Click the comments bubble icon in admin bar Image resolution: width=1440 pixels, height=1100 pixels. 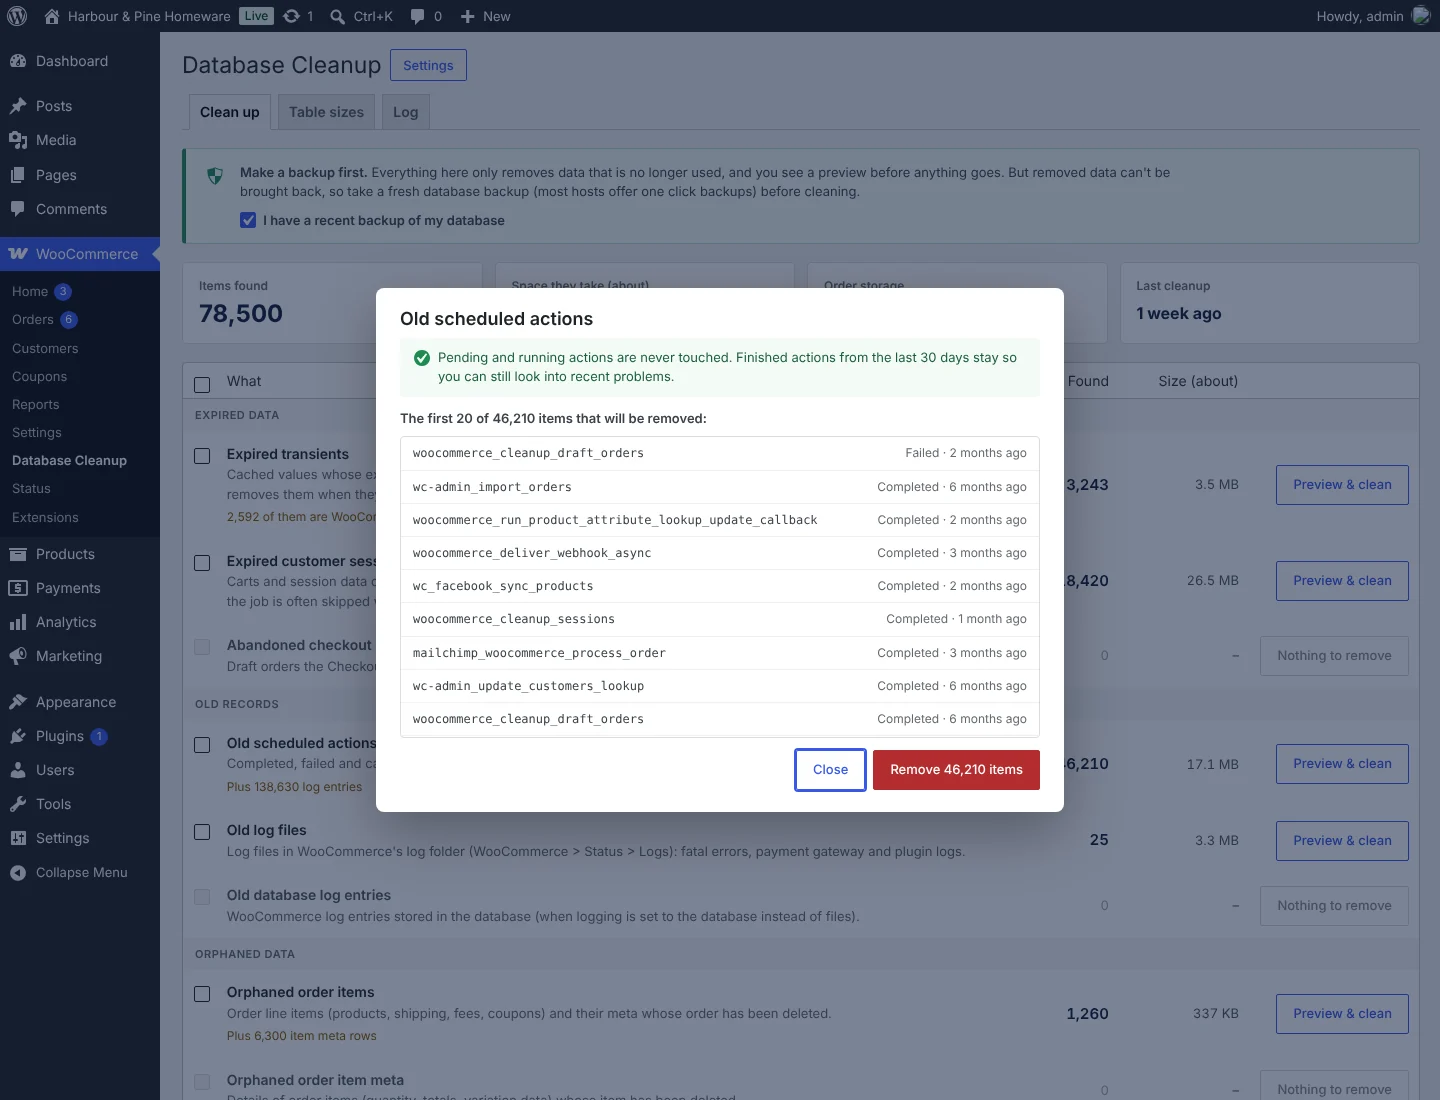(x=417, y=16)
